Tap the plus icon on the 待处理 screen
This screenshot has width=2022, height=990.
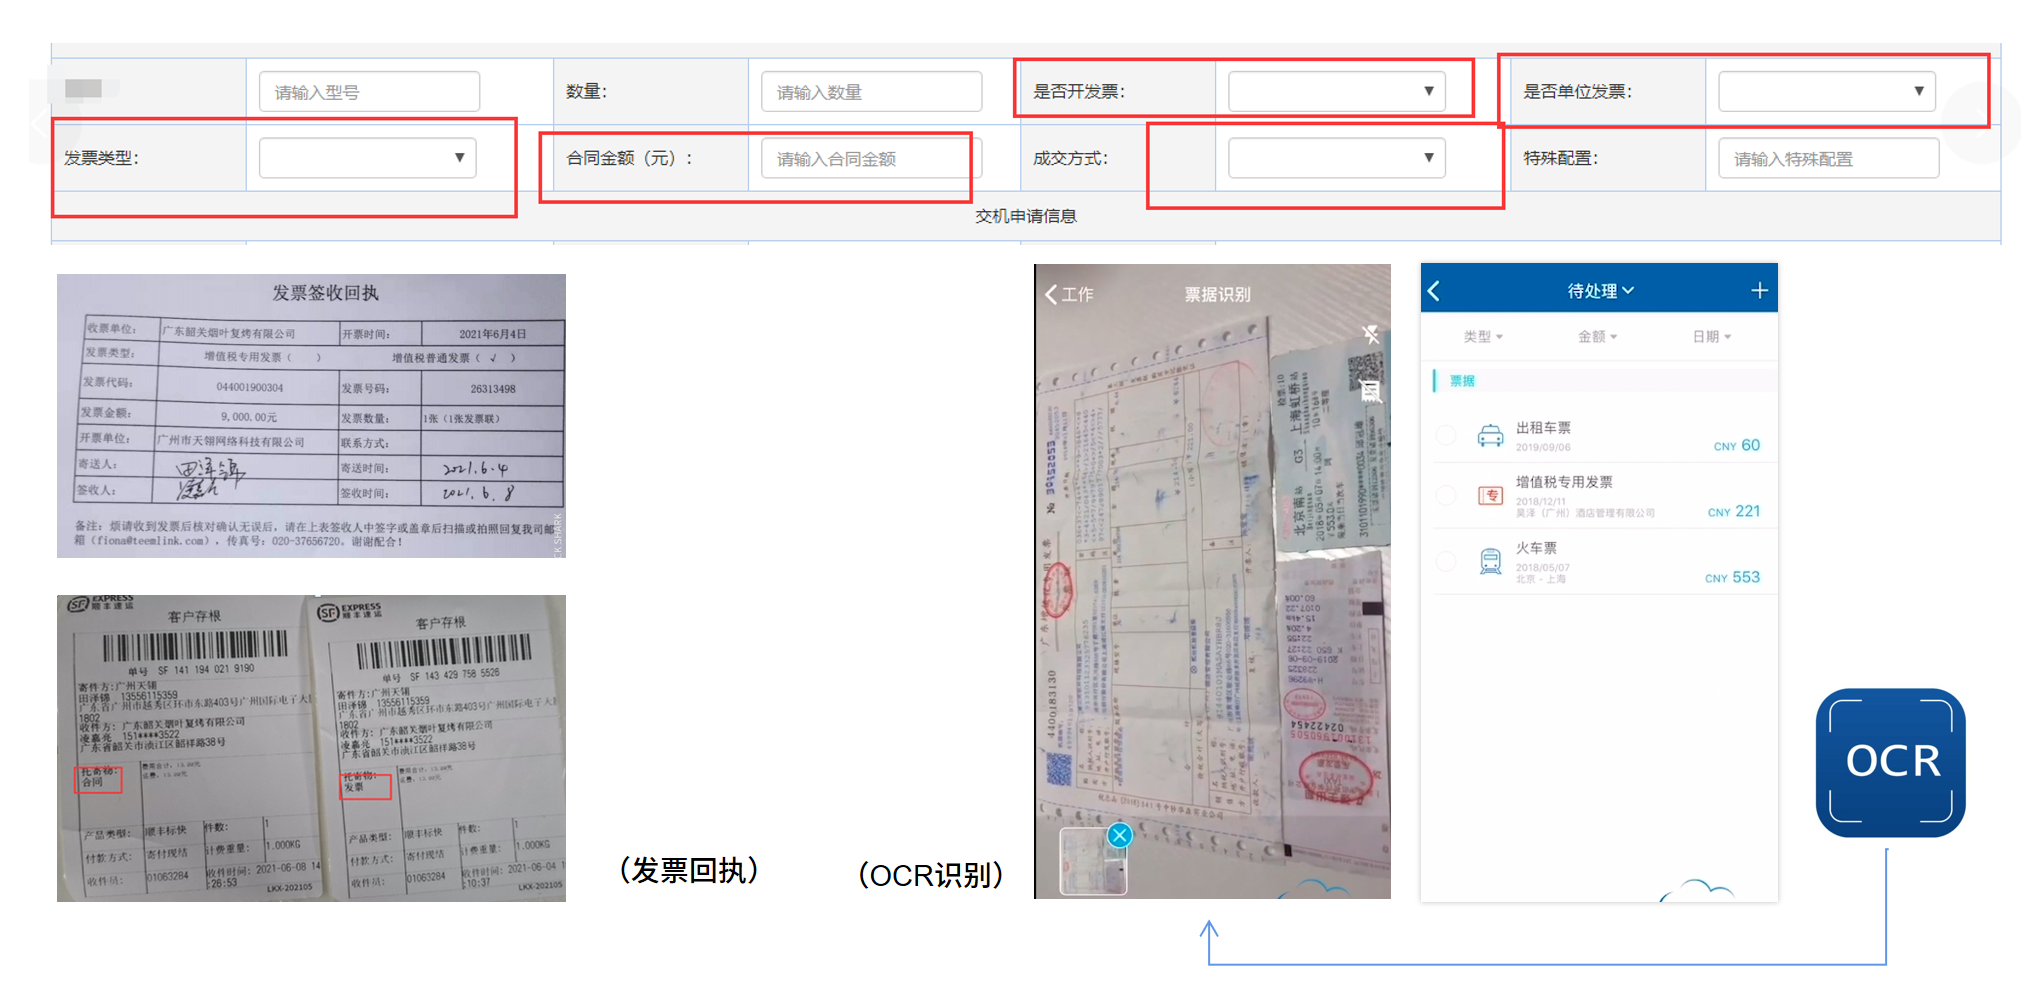[x=1760, y=290]
